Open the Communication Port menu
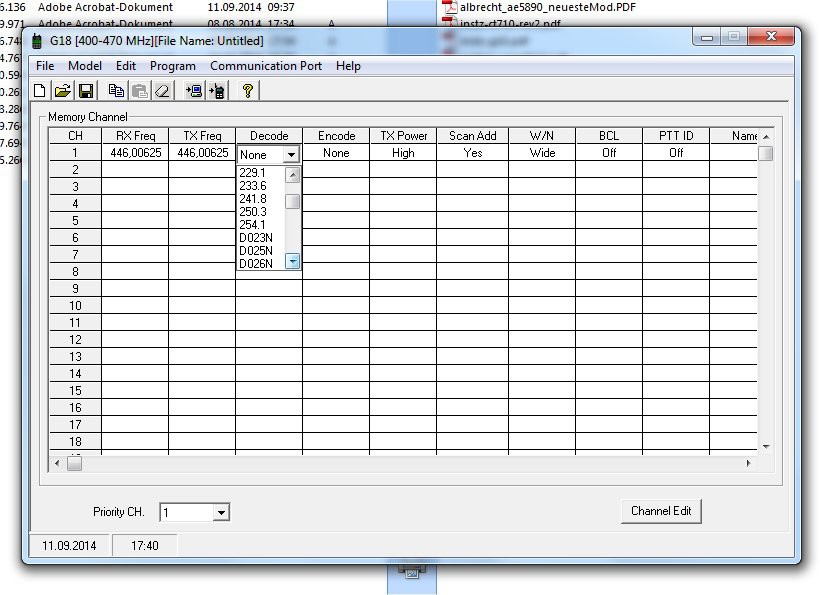Screen dimensions: 821x595 point(266,66)
